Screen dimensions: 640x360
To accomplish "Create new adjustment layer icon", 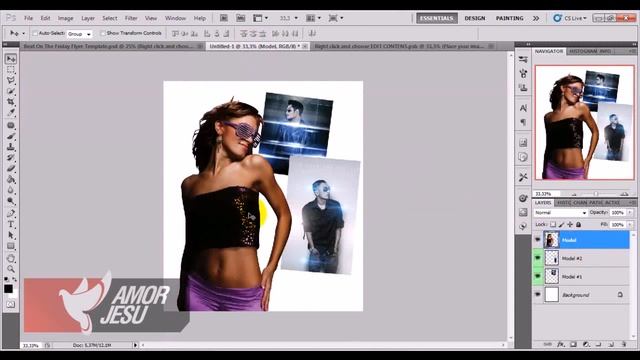I will coord(586,344).
